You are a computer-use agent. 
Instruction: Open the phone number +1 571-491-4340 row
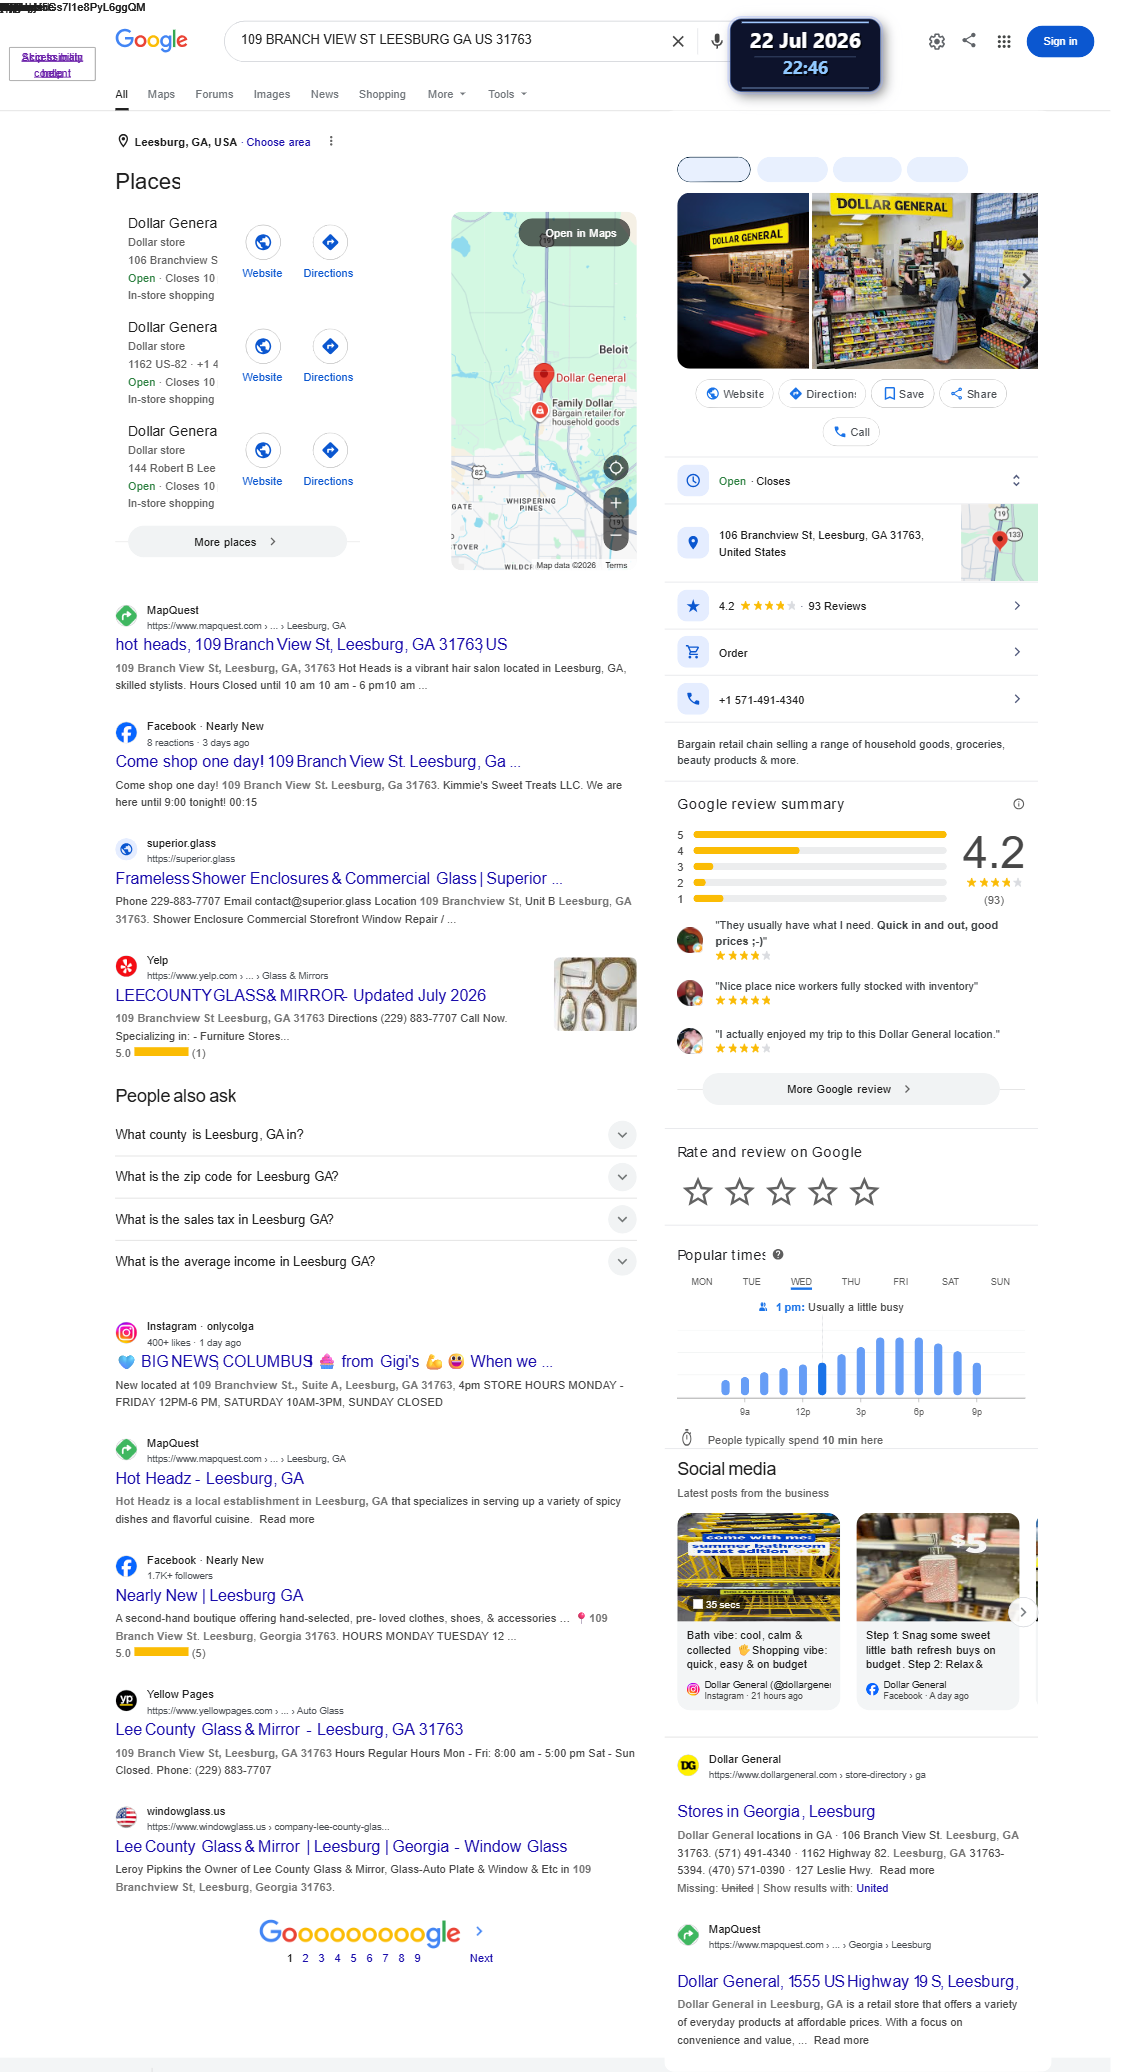click(x=851, y=699)
